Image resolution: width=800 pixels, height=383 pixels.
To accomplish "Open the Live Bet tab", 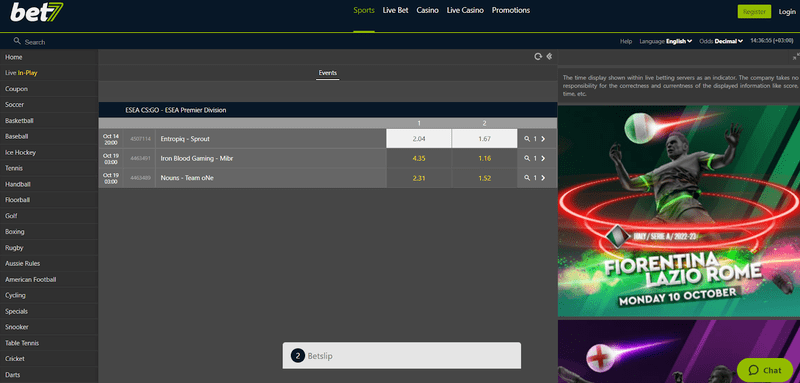I will pyautogui.click(x=395, y=10).
